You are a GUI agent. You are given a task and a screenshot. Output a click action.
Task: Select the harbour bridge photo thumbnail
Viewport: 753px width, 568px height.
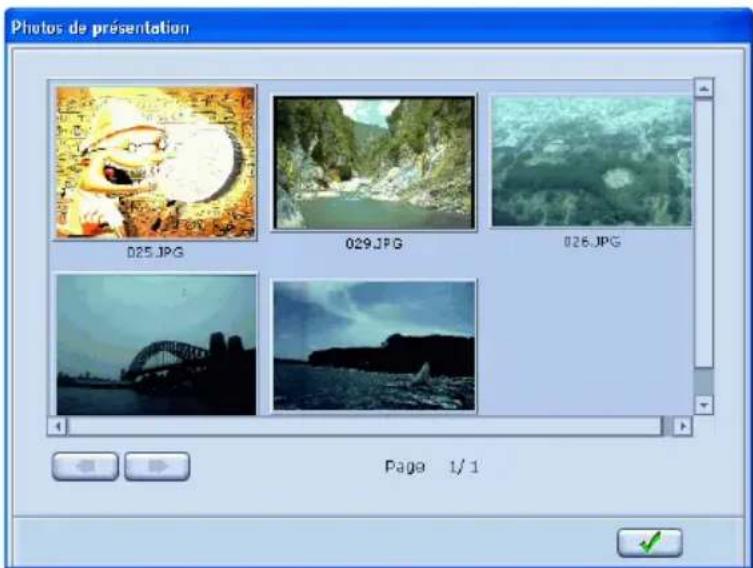[x=156, y=344]
